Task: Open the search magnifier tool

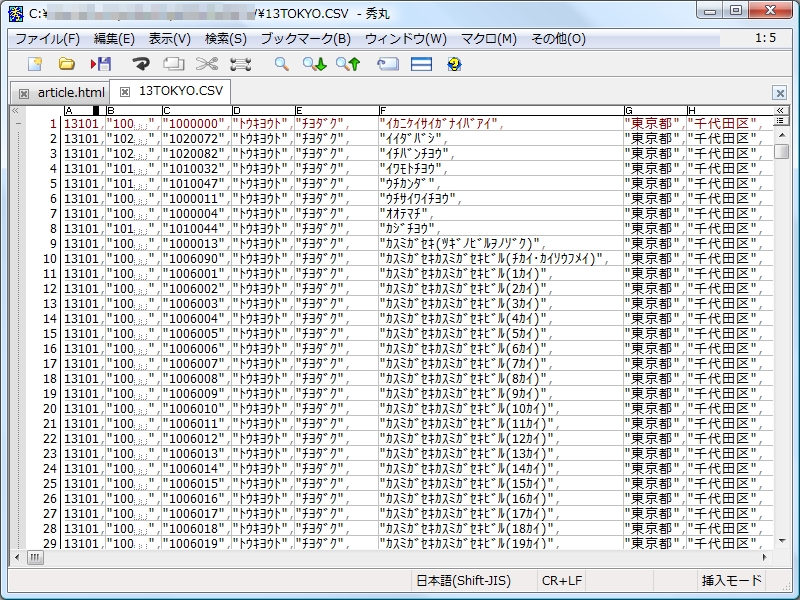Action: 281,63
